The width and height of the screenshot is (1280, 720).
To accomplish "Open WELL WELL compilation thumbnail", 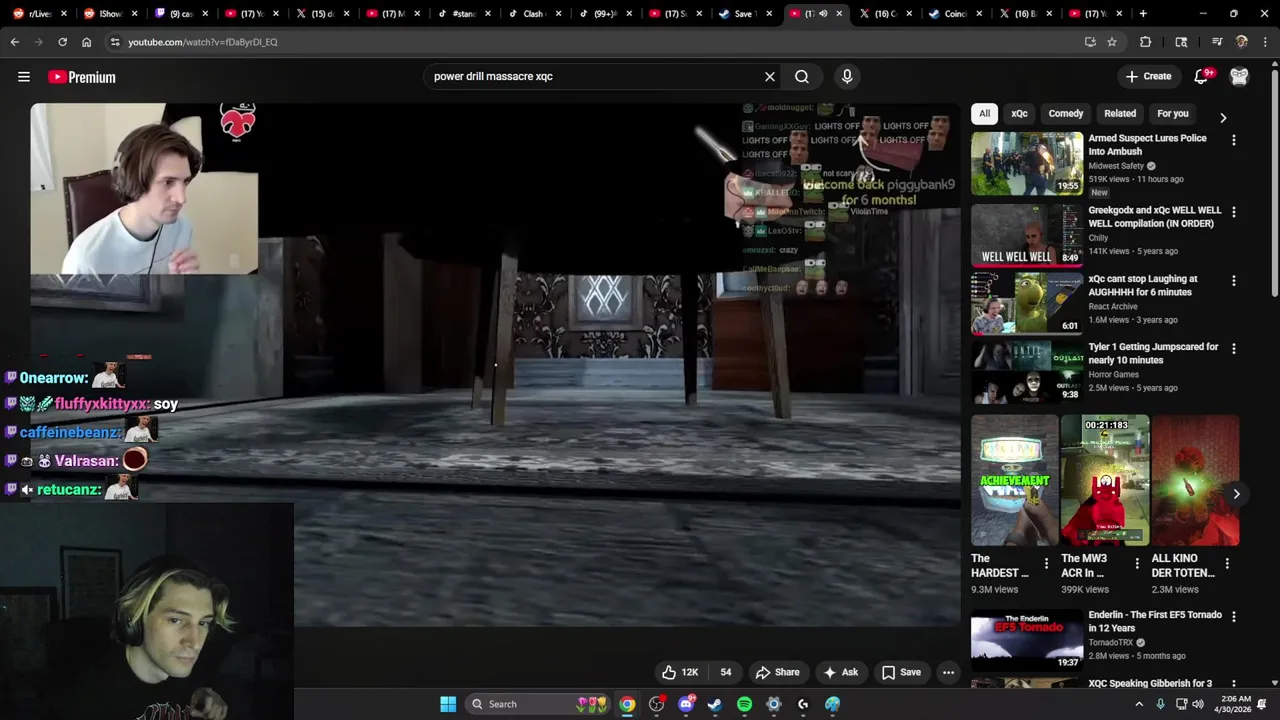I will coord(1027,235).
